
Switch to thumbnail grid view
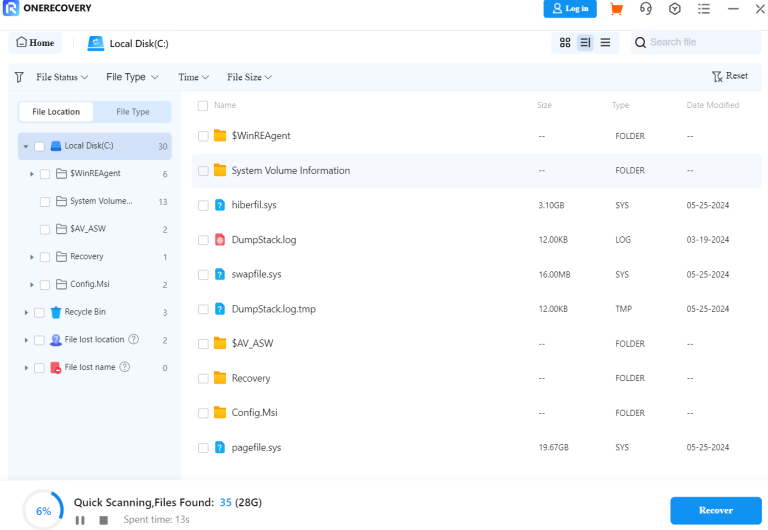pyautogui.click(x=565, y=43)
